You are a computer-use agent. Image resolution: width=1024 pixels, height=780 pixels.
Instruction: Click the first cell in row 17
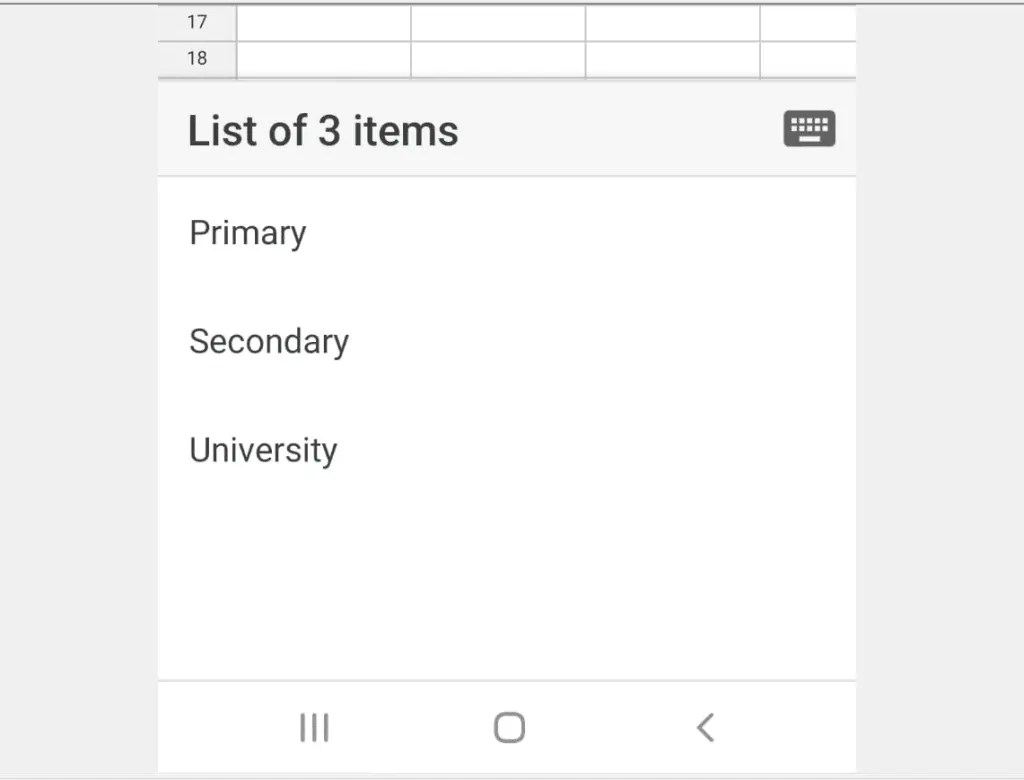point(322,21)
